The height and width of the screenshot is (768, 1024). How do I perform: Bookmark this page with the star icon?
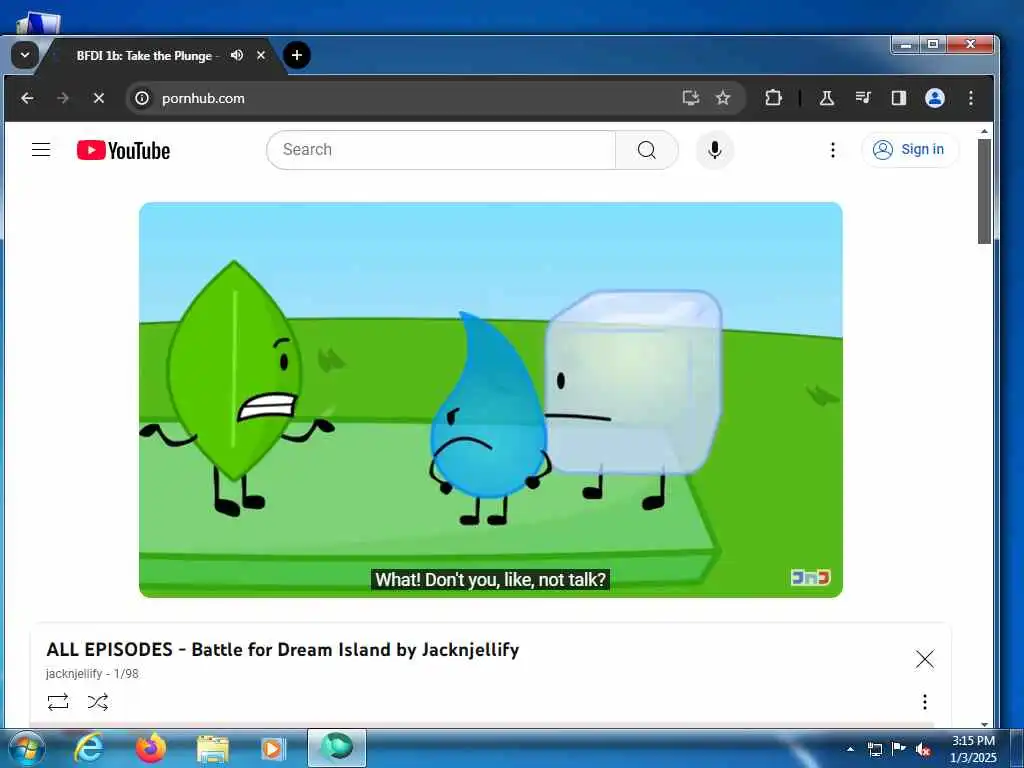point(722,98)
